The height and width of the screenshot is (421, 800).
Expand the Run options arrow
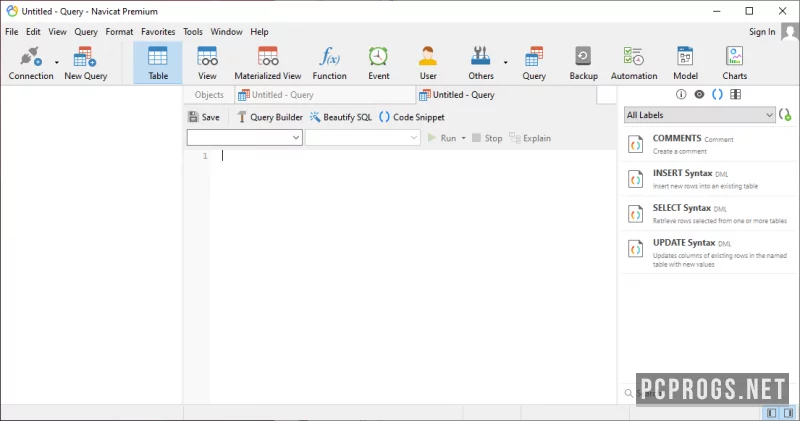(463, 138)
